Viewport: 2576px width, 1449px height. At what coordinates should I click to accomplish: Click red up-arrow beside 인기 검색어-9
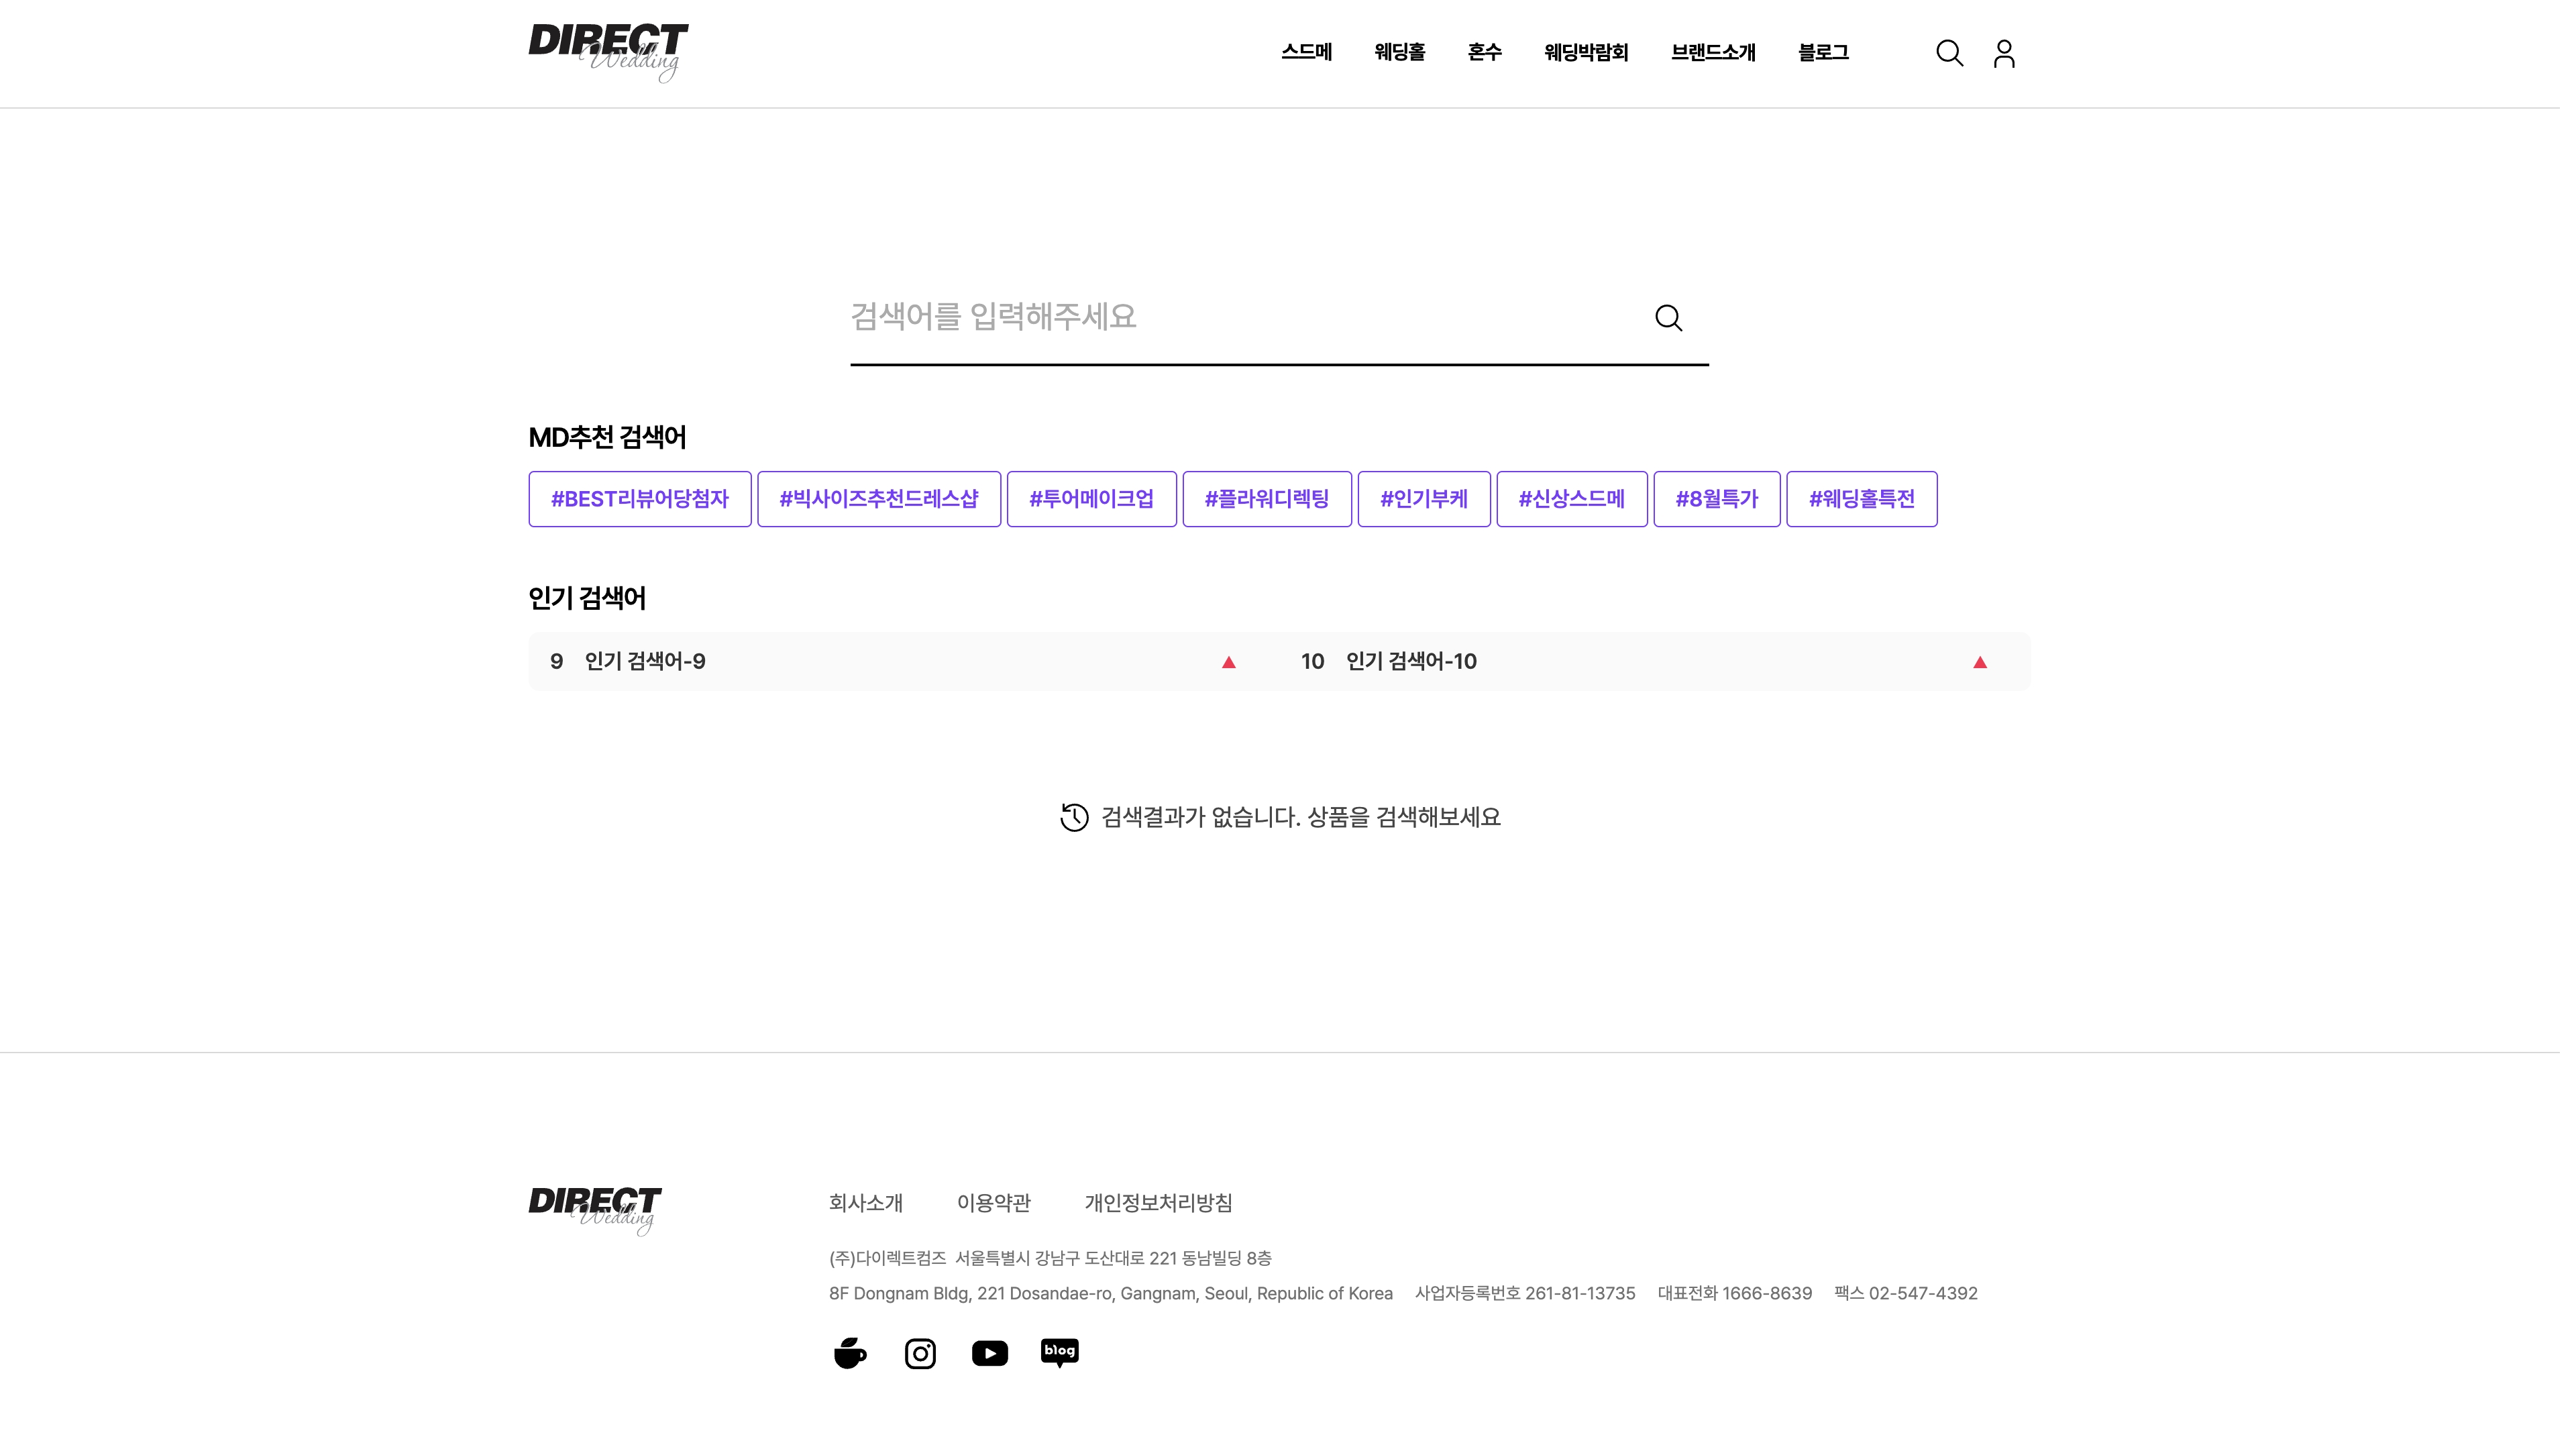pyautogui.click(x=1229, y=662)
